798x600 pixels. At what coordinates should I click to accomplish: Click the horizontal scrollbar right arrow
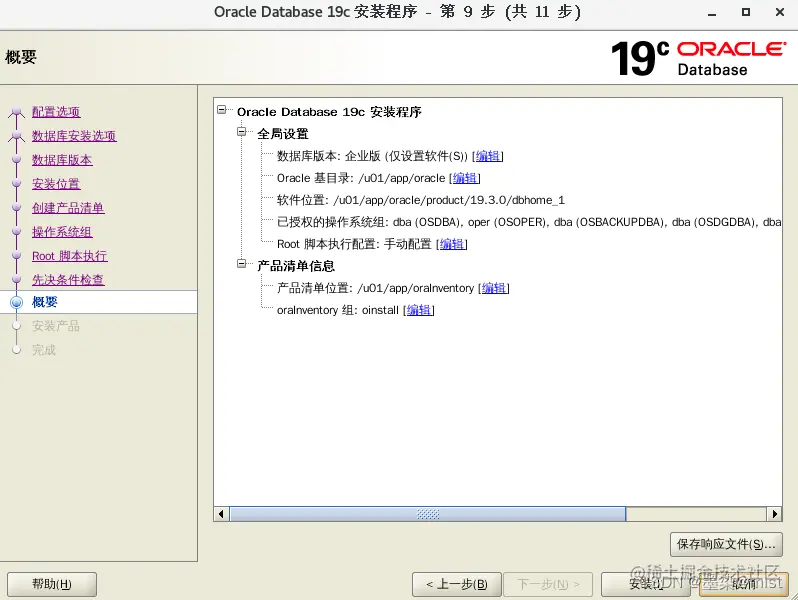(774, 514)
